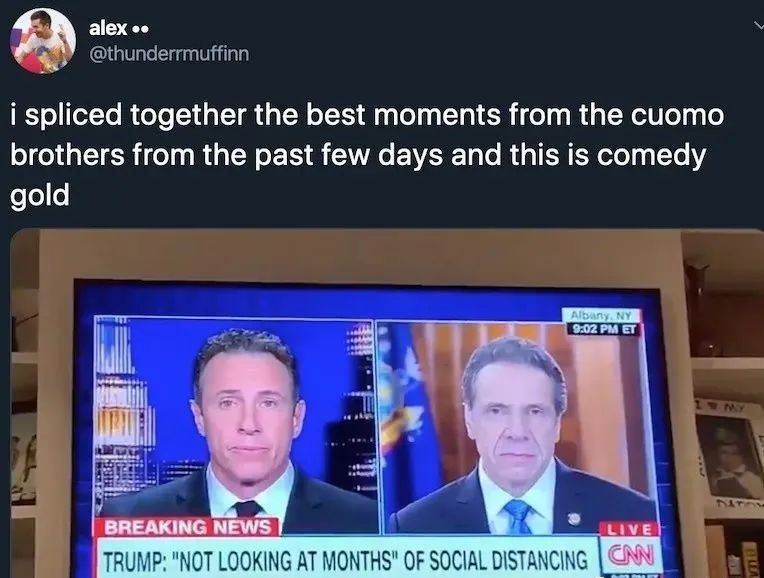Open alex's profile picture avatar

click(43, 41)
